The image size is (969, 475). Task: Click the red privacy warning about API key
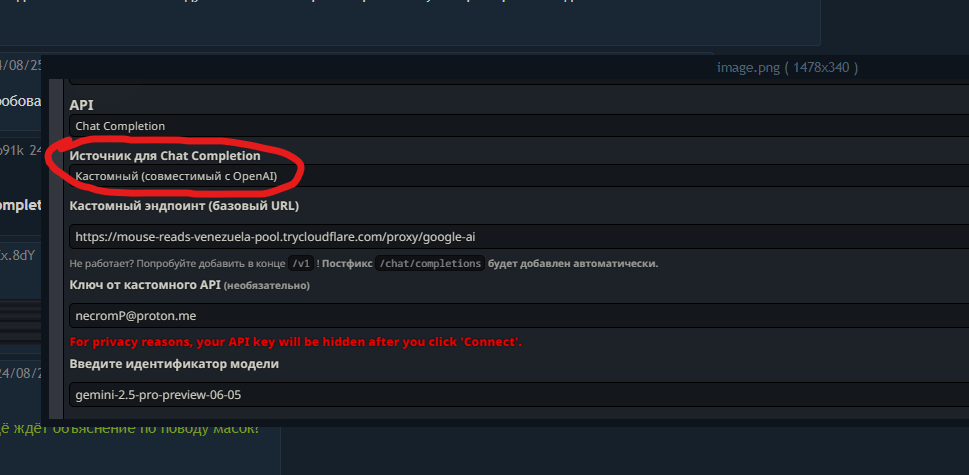295,342
